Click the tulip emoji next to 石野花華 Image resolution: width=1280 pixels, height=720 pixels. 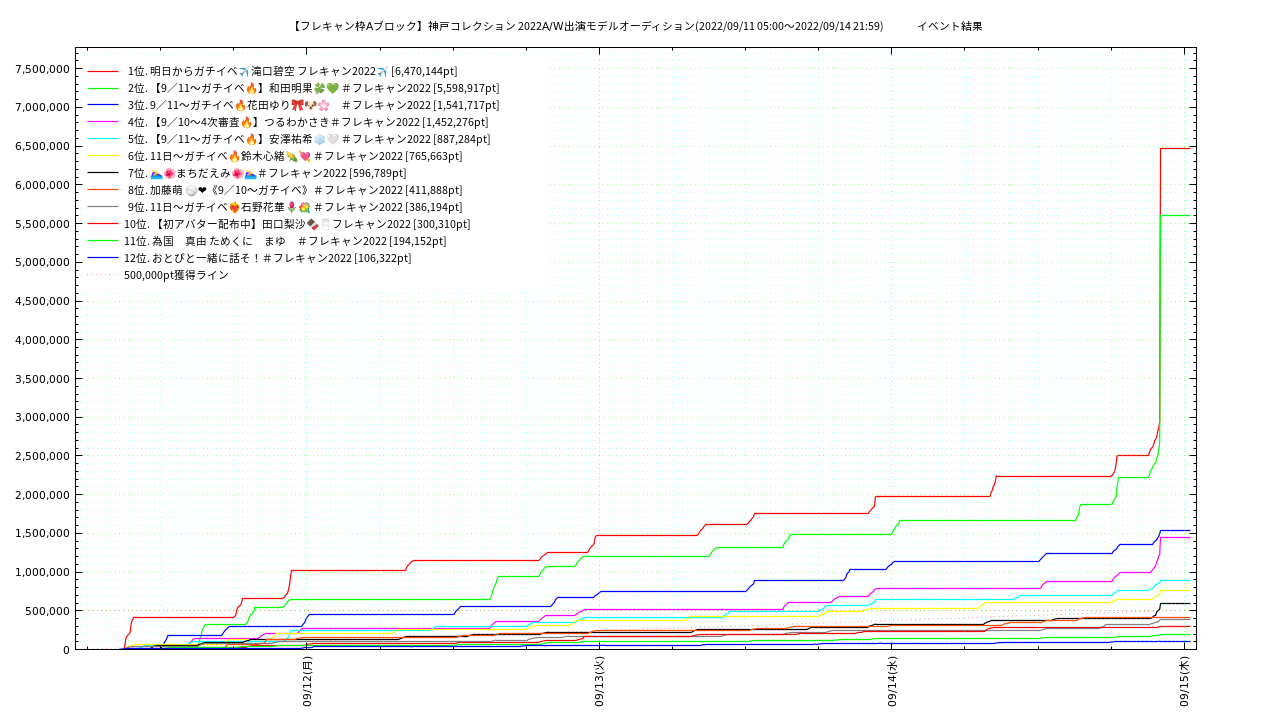291,207
